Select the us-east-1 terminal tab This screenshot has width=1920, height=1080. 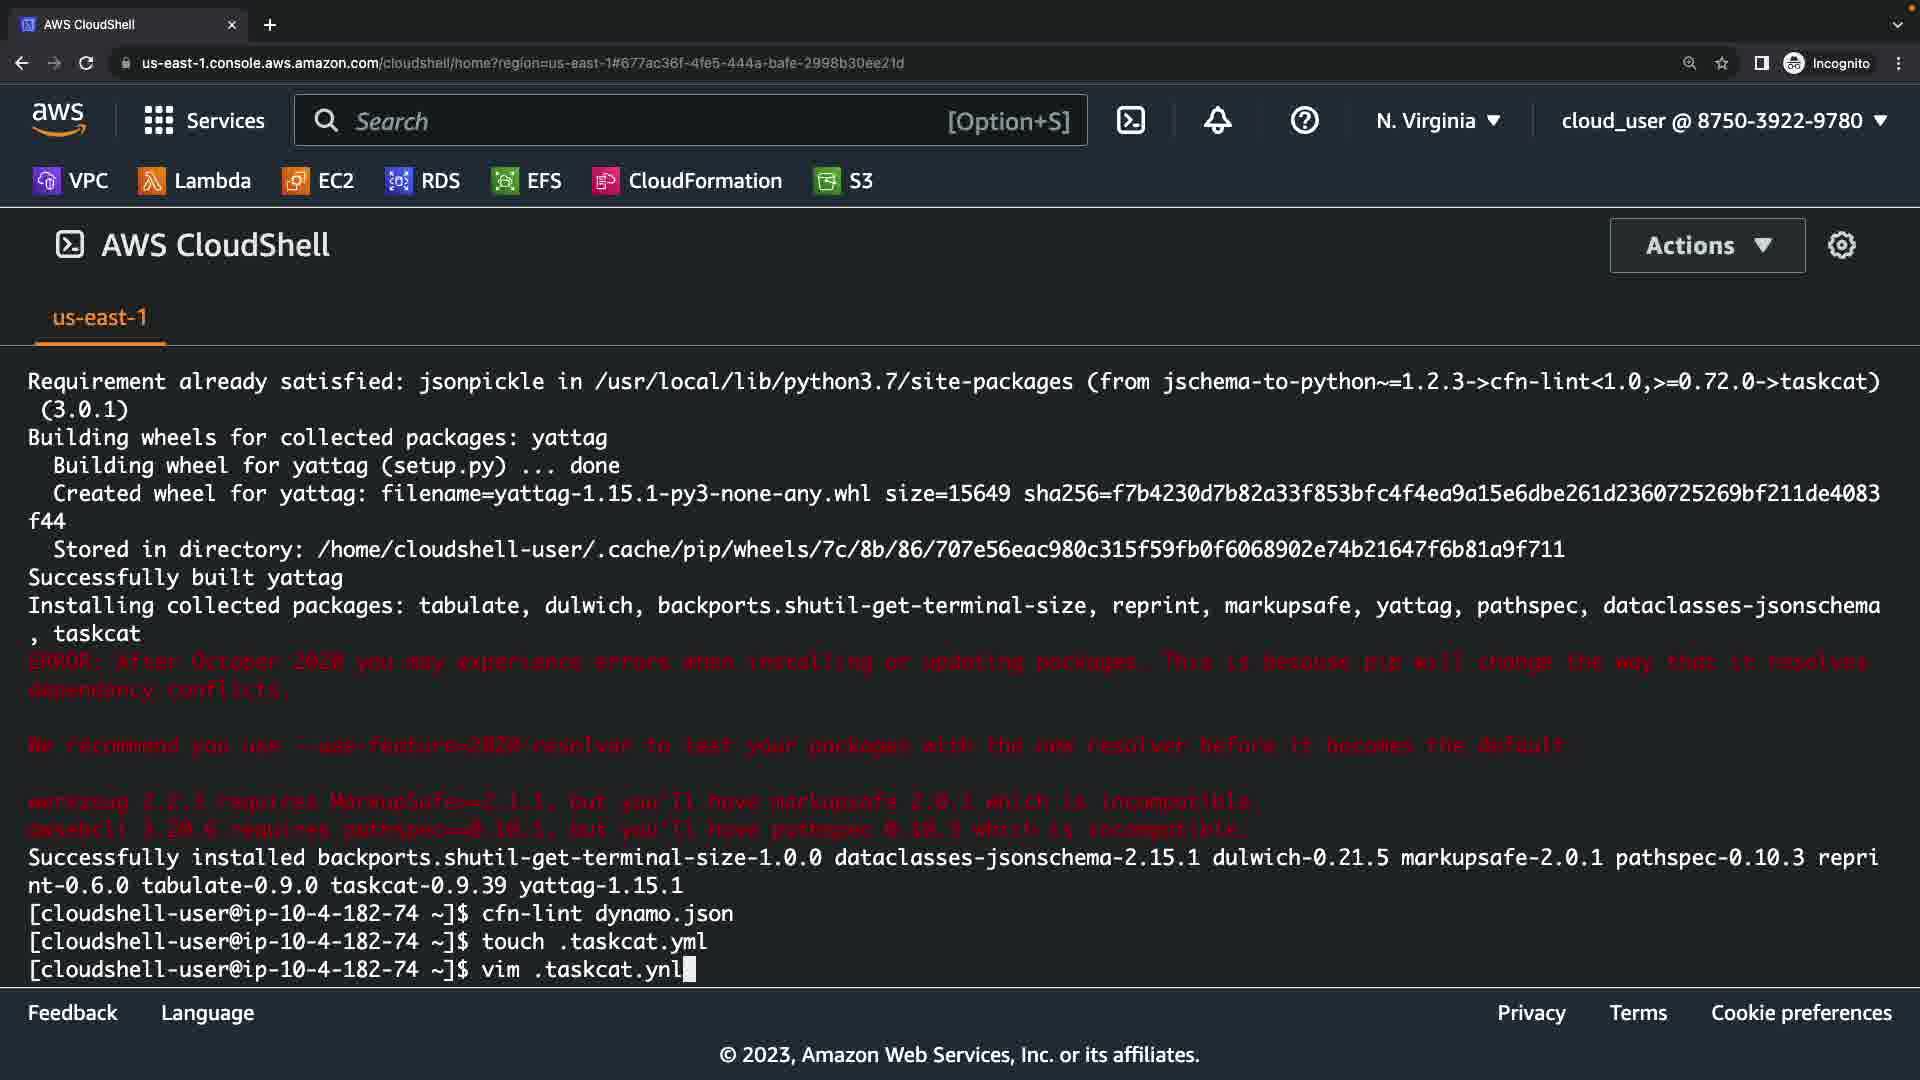100,318
